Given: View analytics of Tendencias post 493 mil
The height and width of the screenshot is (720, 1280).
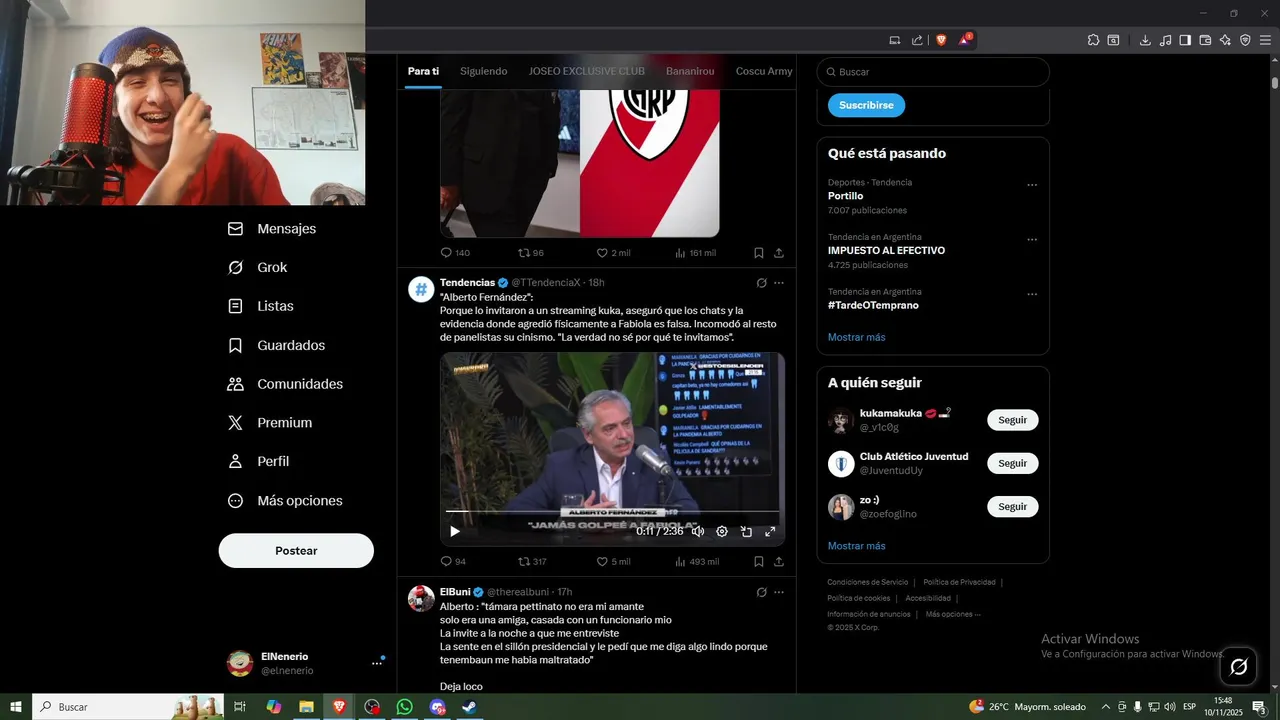Looking at the screenshot, I should (x=697, y=562).
